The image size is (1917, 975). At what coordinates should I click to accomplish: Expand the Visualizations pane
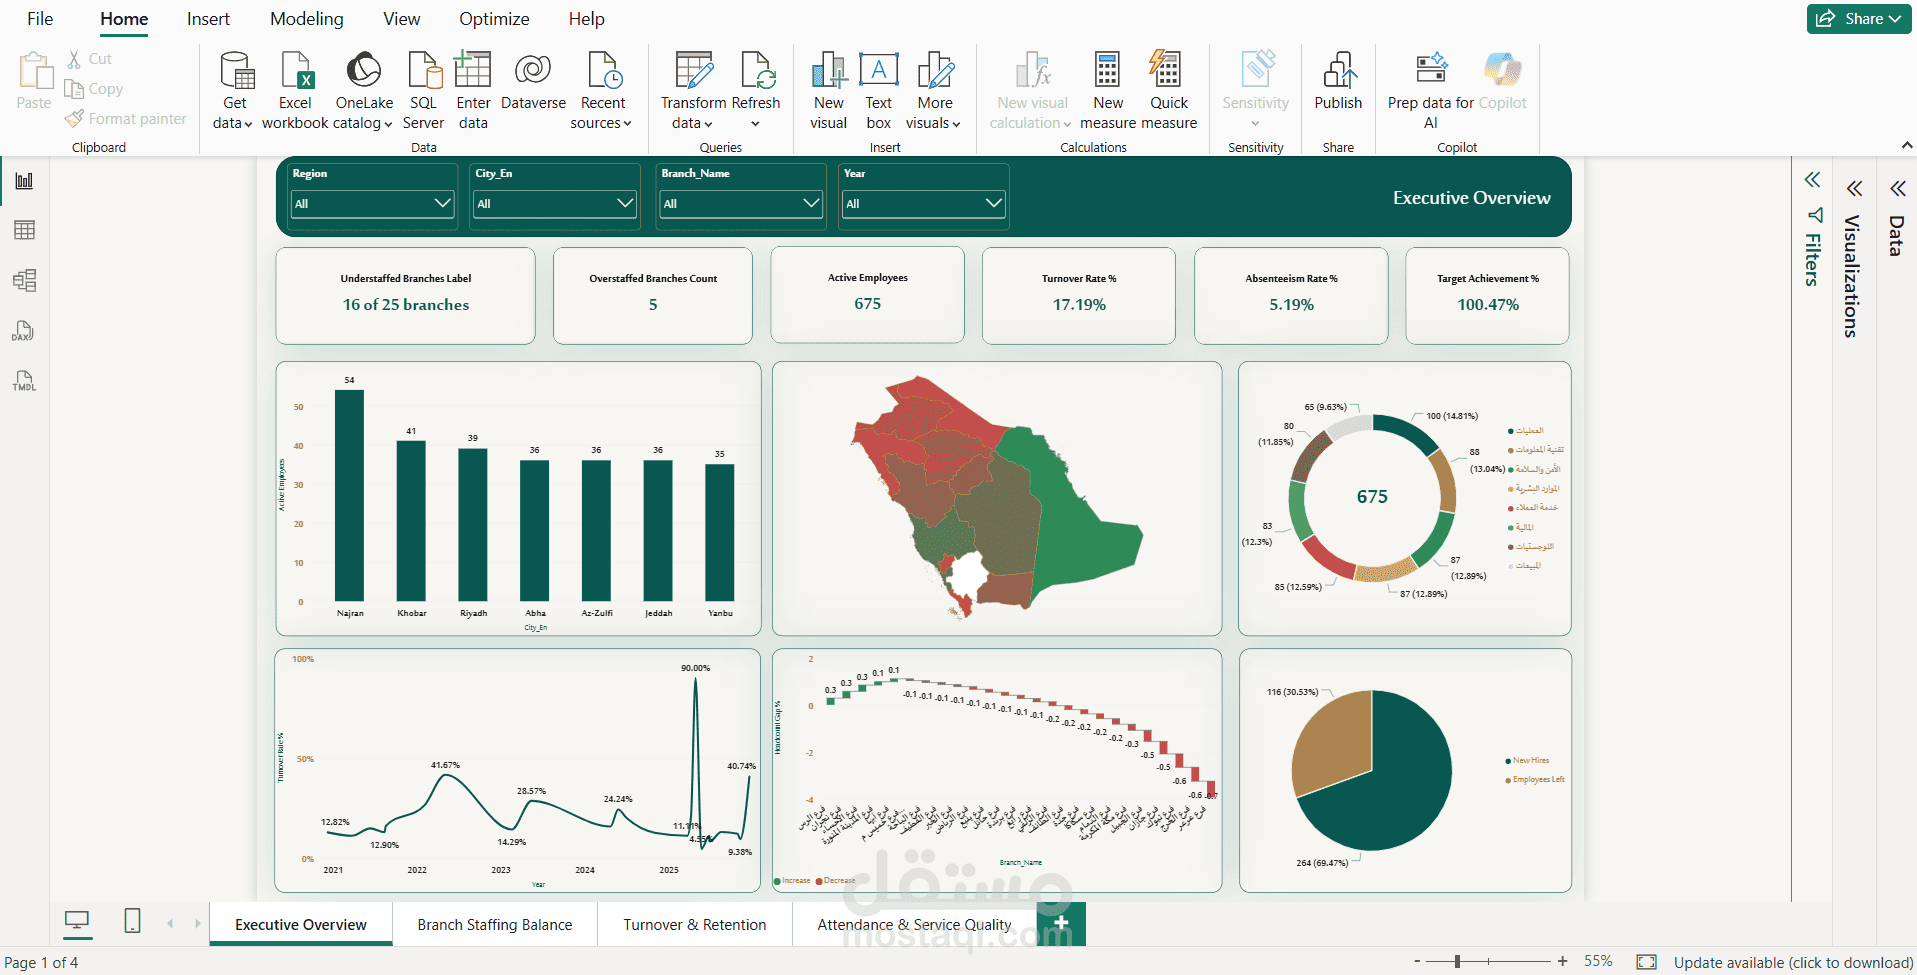(1854, 188)
